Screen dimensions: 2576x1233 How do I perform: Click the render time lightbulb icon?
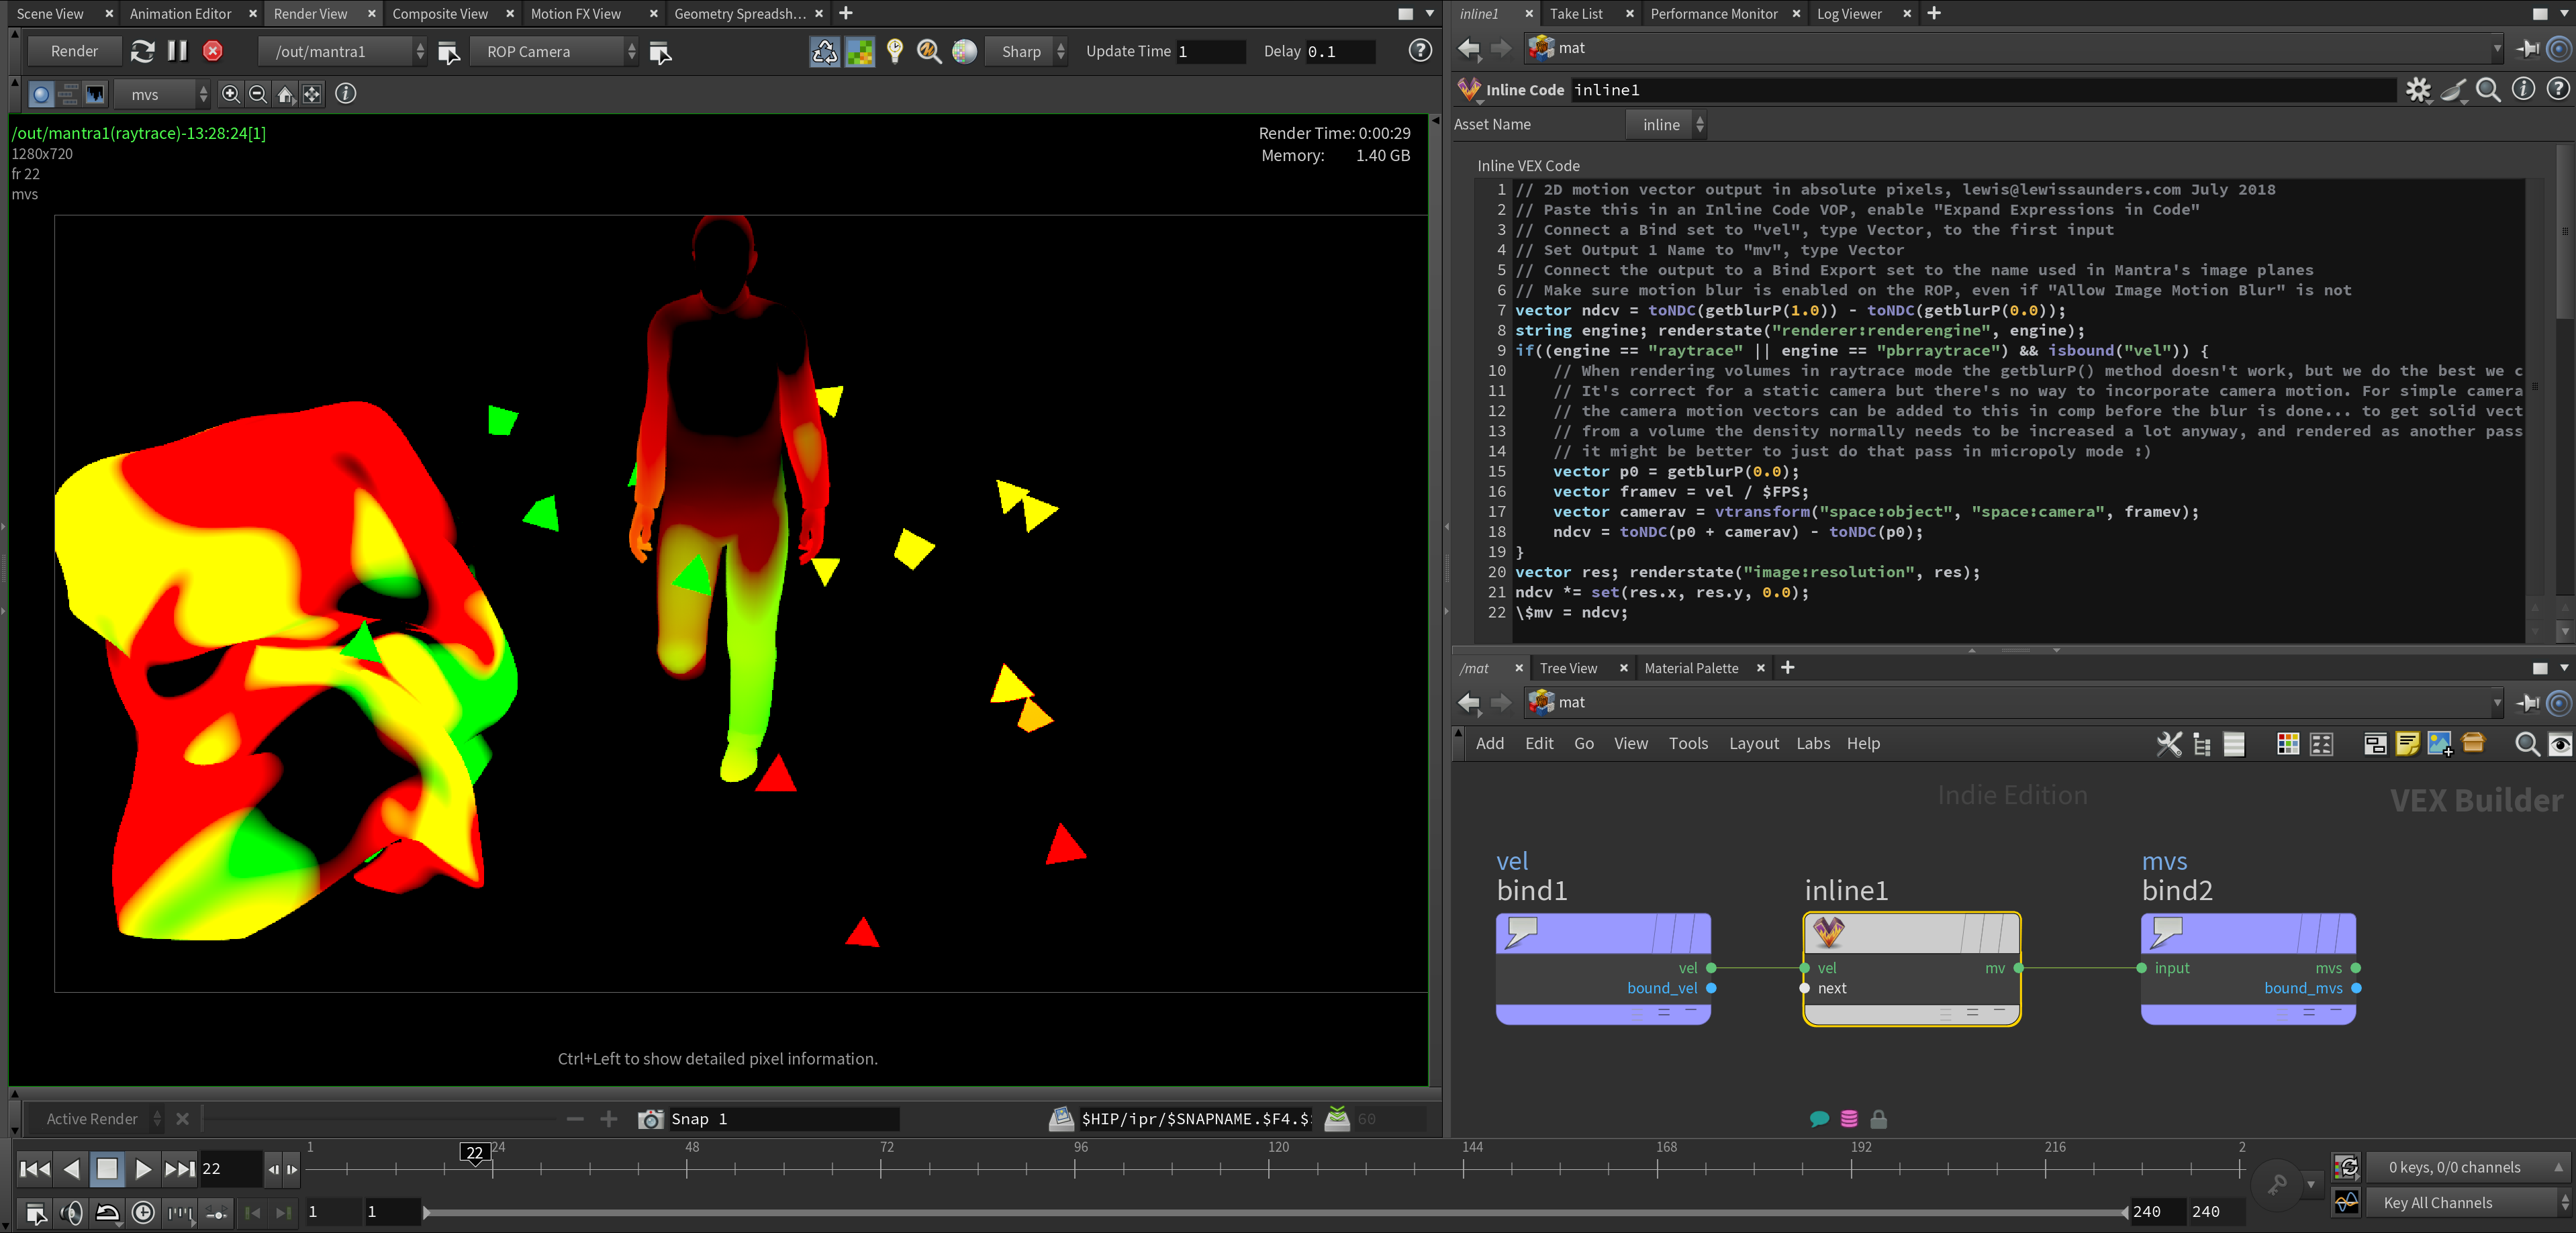894,51
